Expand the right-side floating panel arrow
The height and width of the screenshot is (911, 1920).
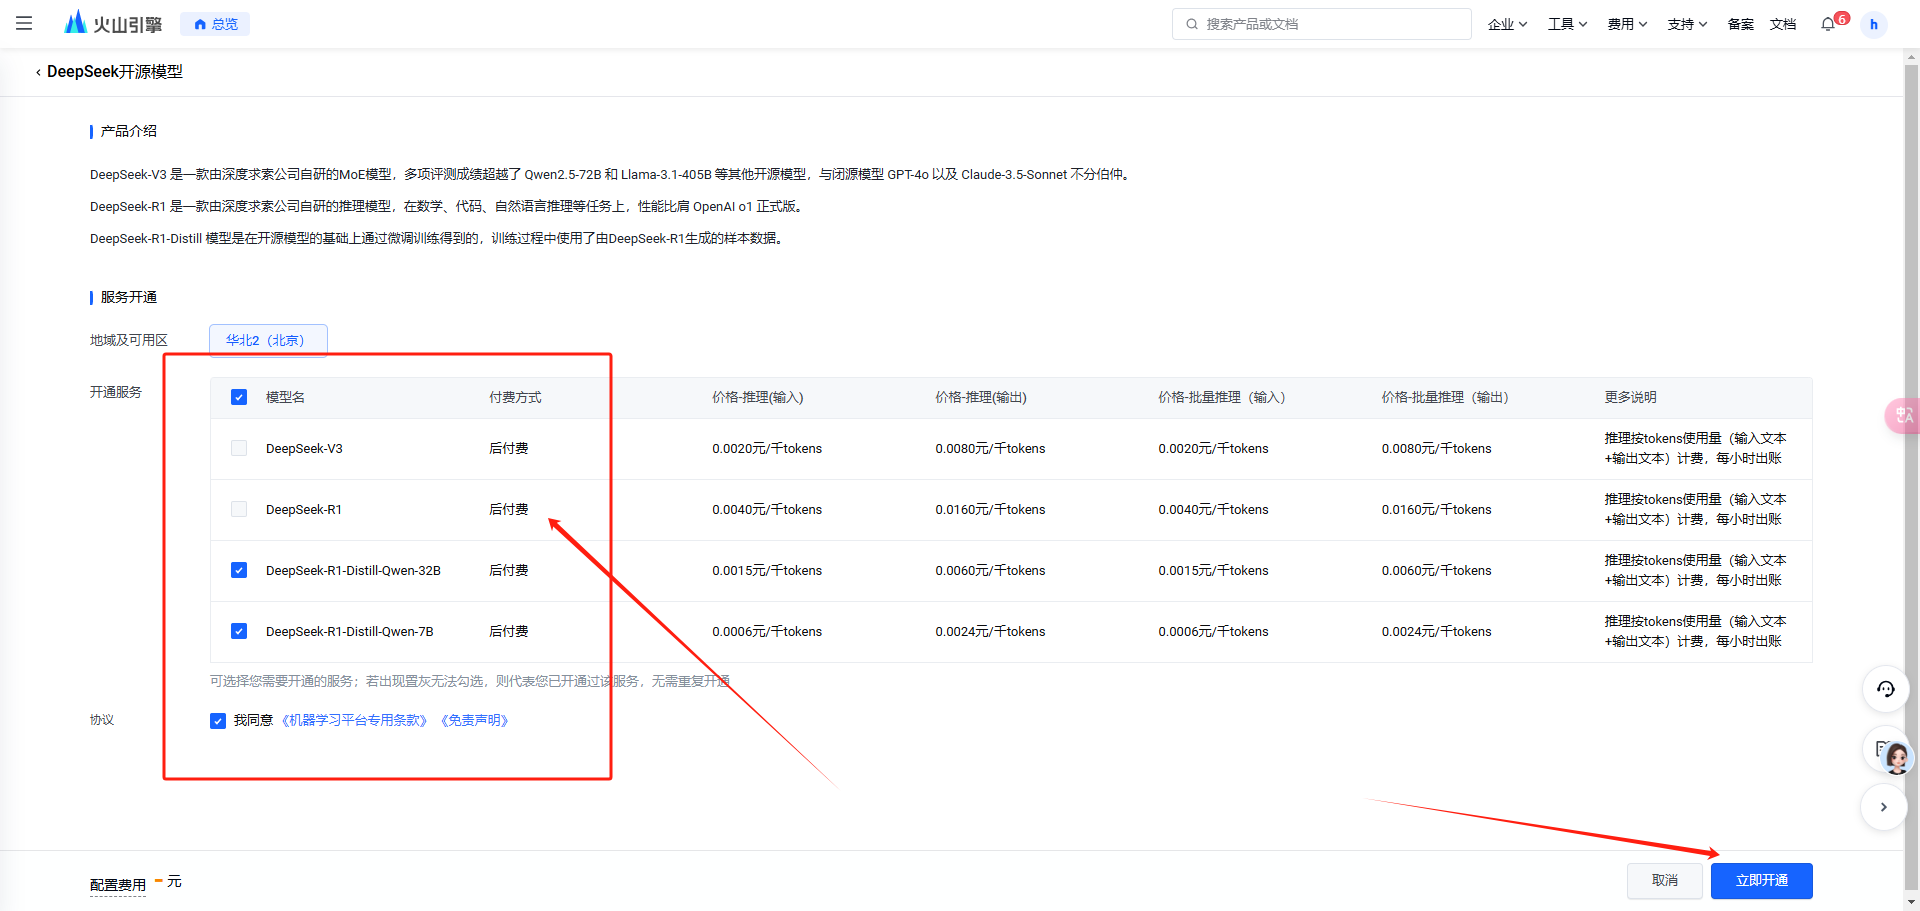point(1884,807)
